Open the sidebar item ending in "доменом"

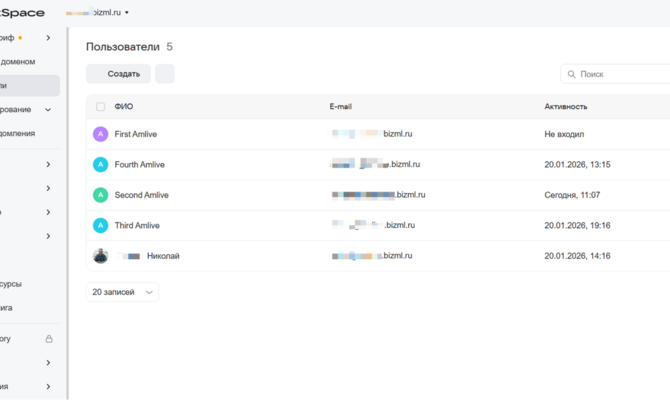pyautogui.click(x=22, y=62)
